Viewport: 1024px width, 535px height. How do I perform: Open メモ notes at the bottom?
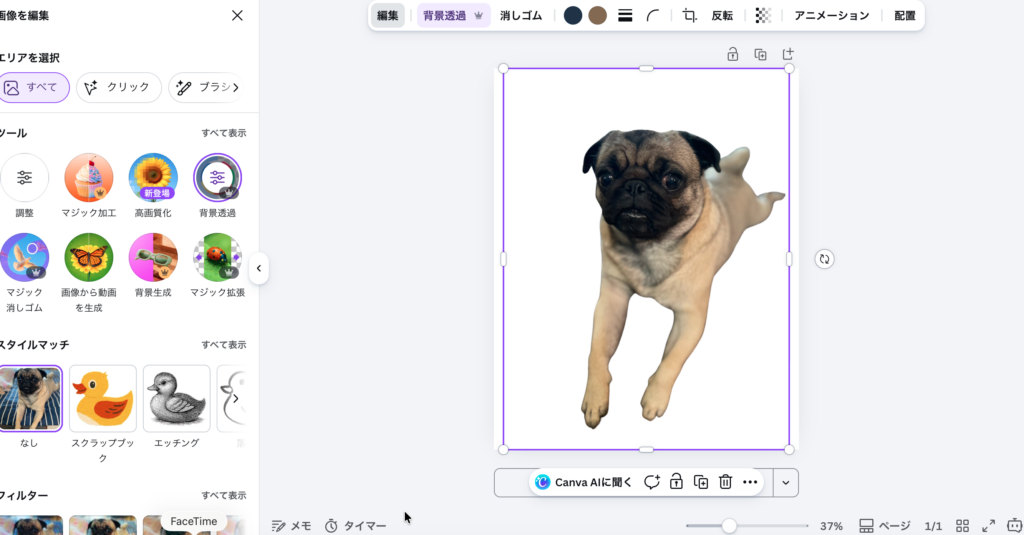click(291, 525)
